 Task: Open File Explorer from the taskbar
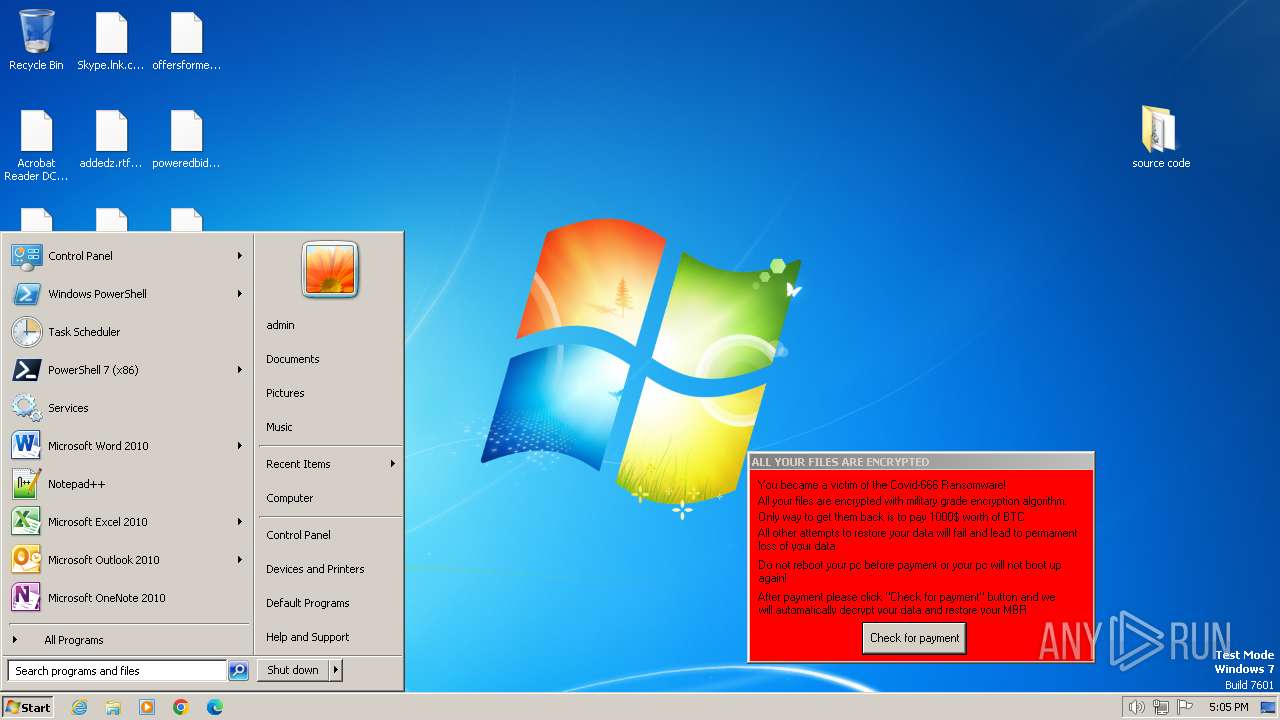(x=113, y=707)
